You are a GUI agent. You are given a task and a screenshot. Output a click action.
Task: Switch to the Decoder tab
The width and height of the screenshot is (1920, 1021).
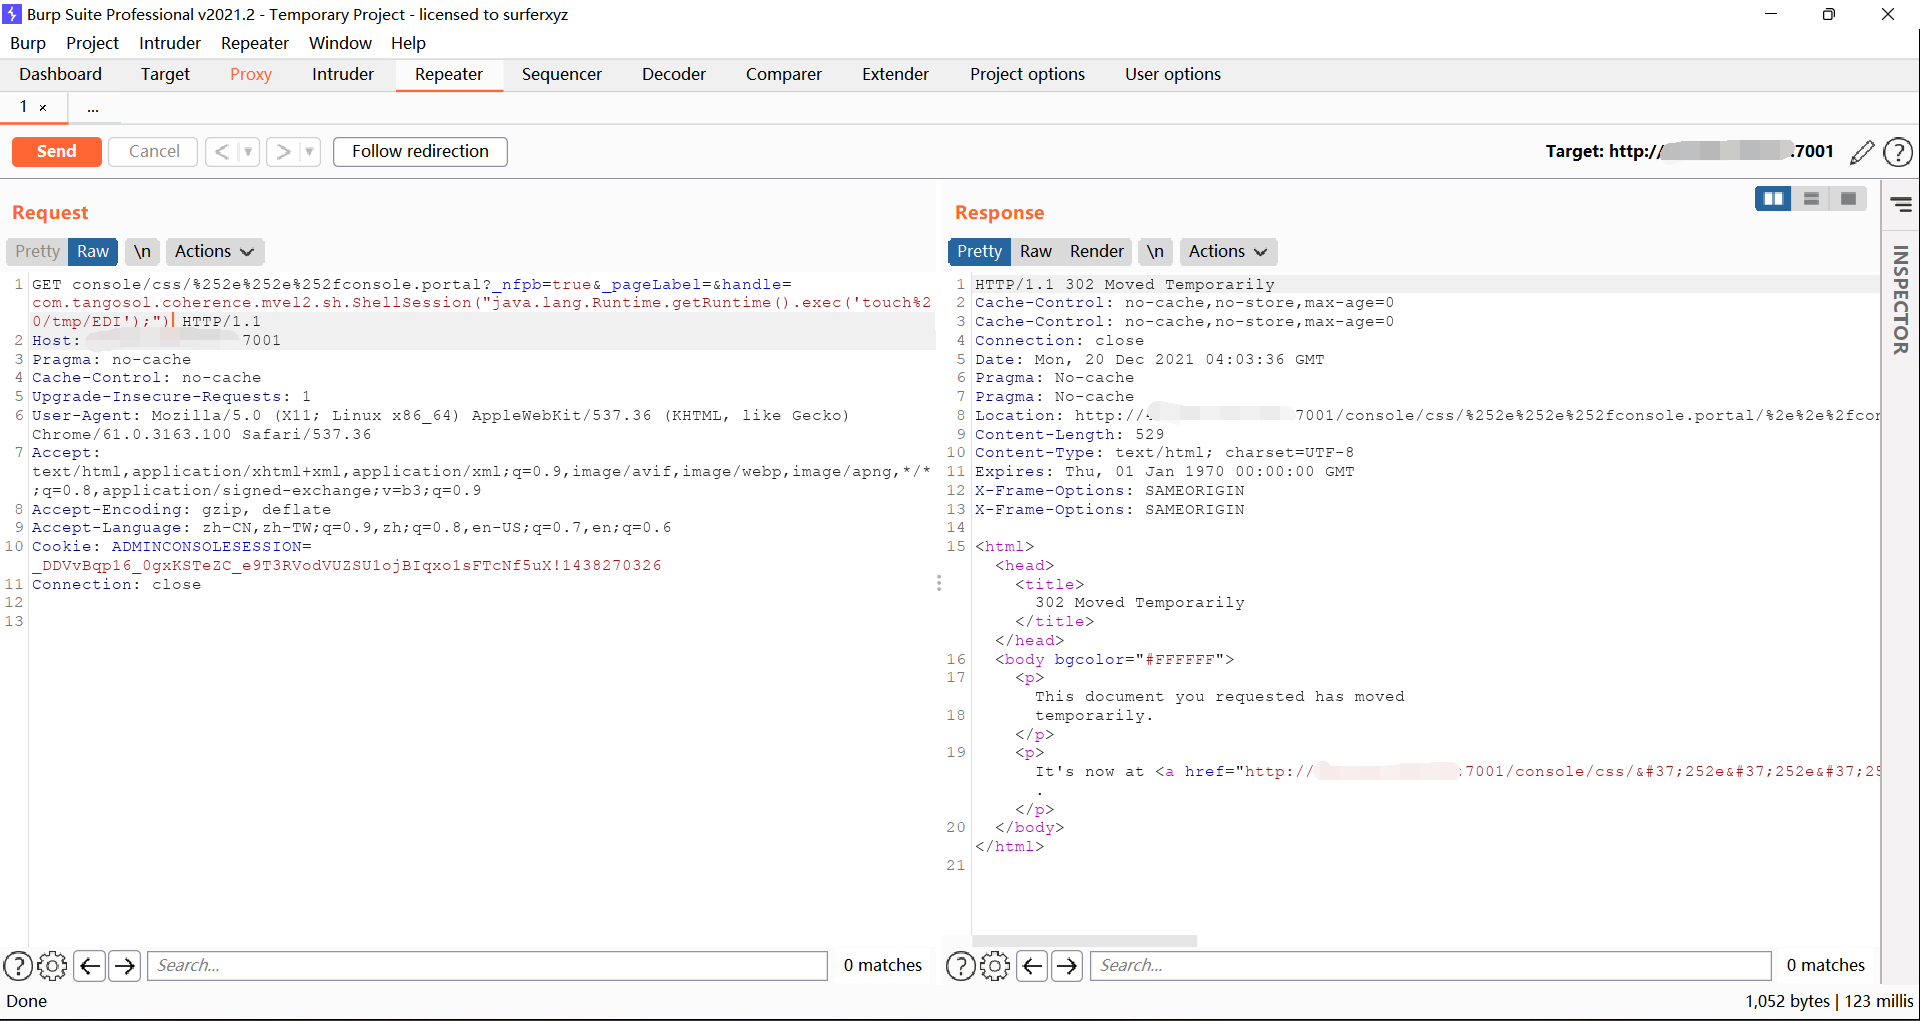point(674,75)
